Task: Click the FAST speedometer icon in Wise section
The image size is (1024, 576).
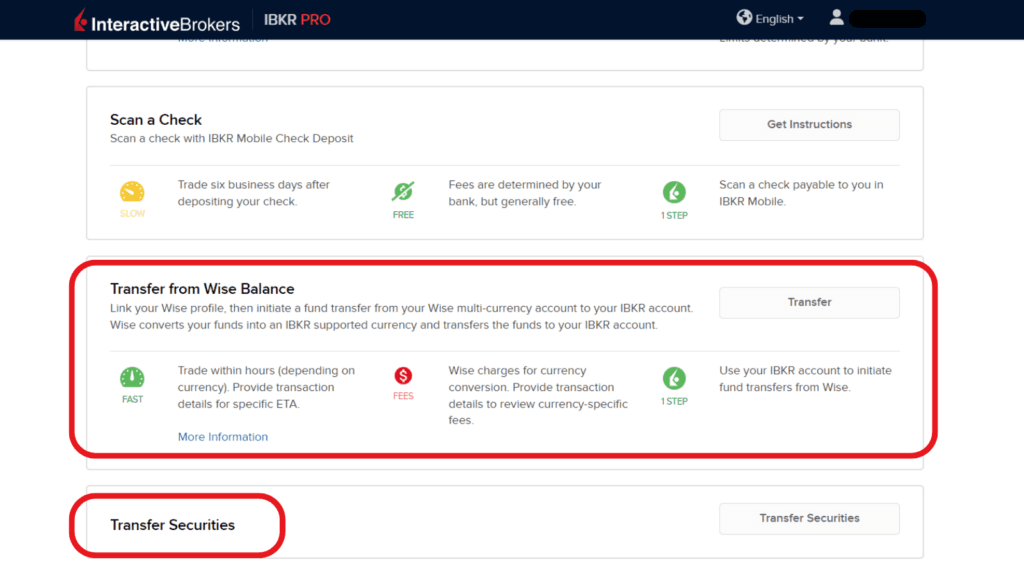Action: pyautogui.click(x=132, y=379)
